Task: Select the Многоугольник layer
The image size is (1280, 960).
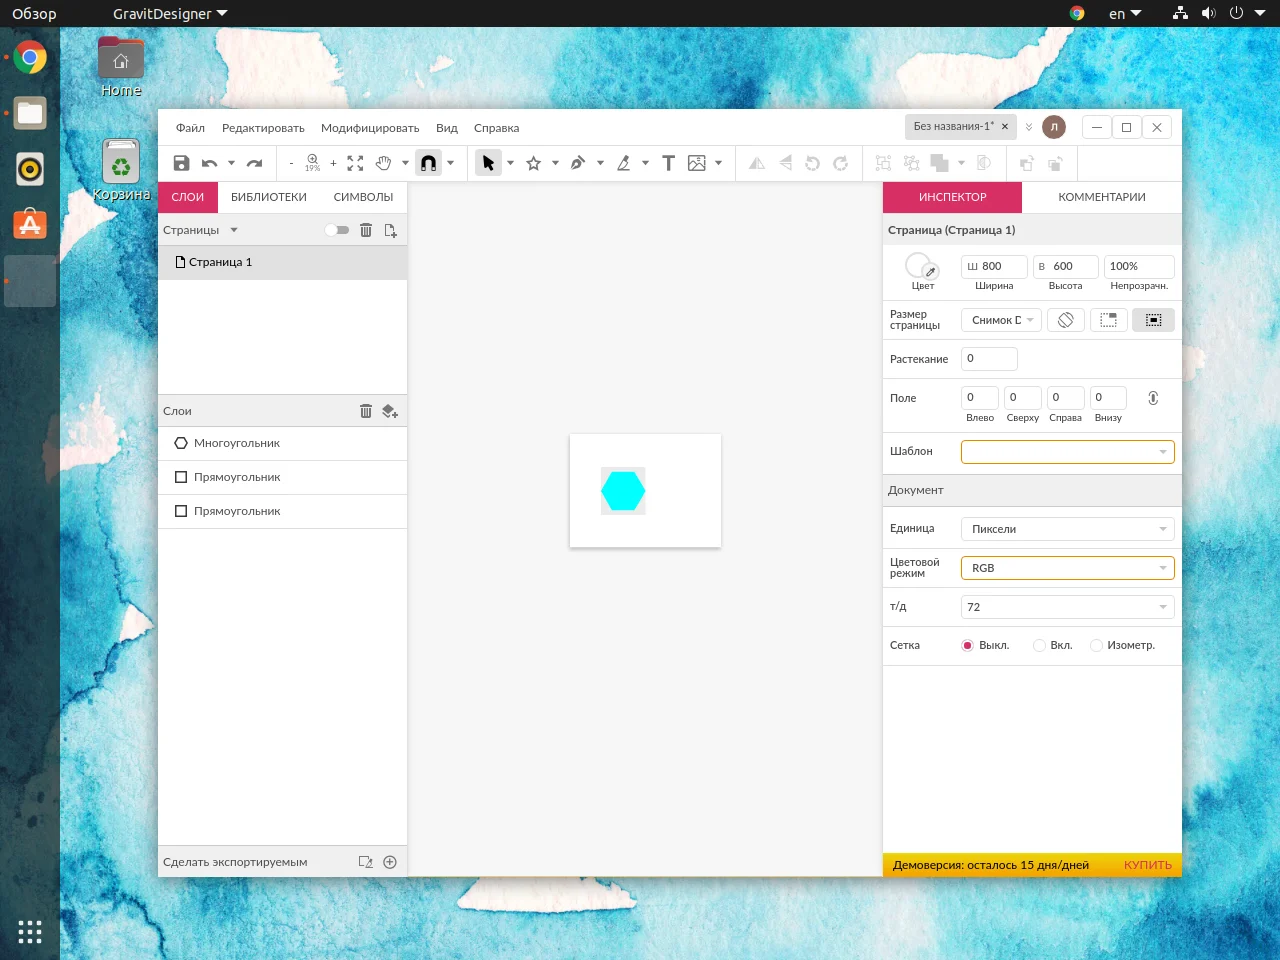Action: (282, 443)
